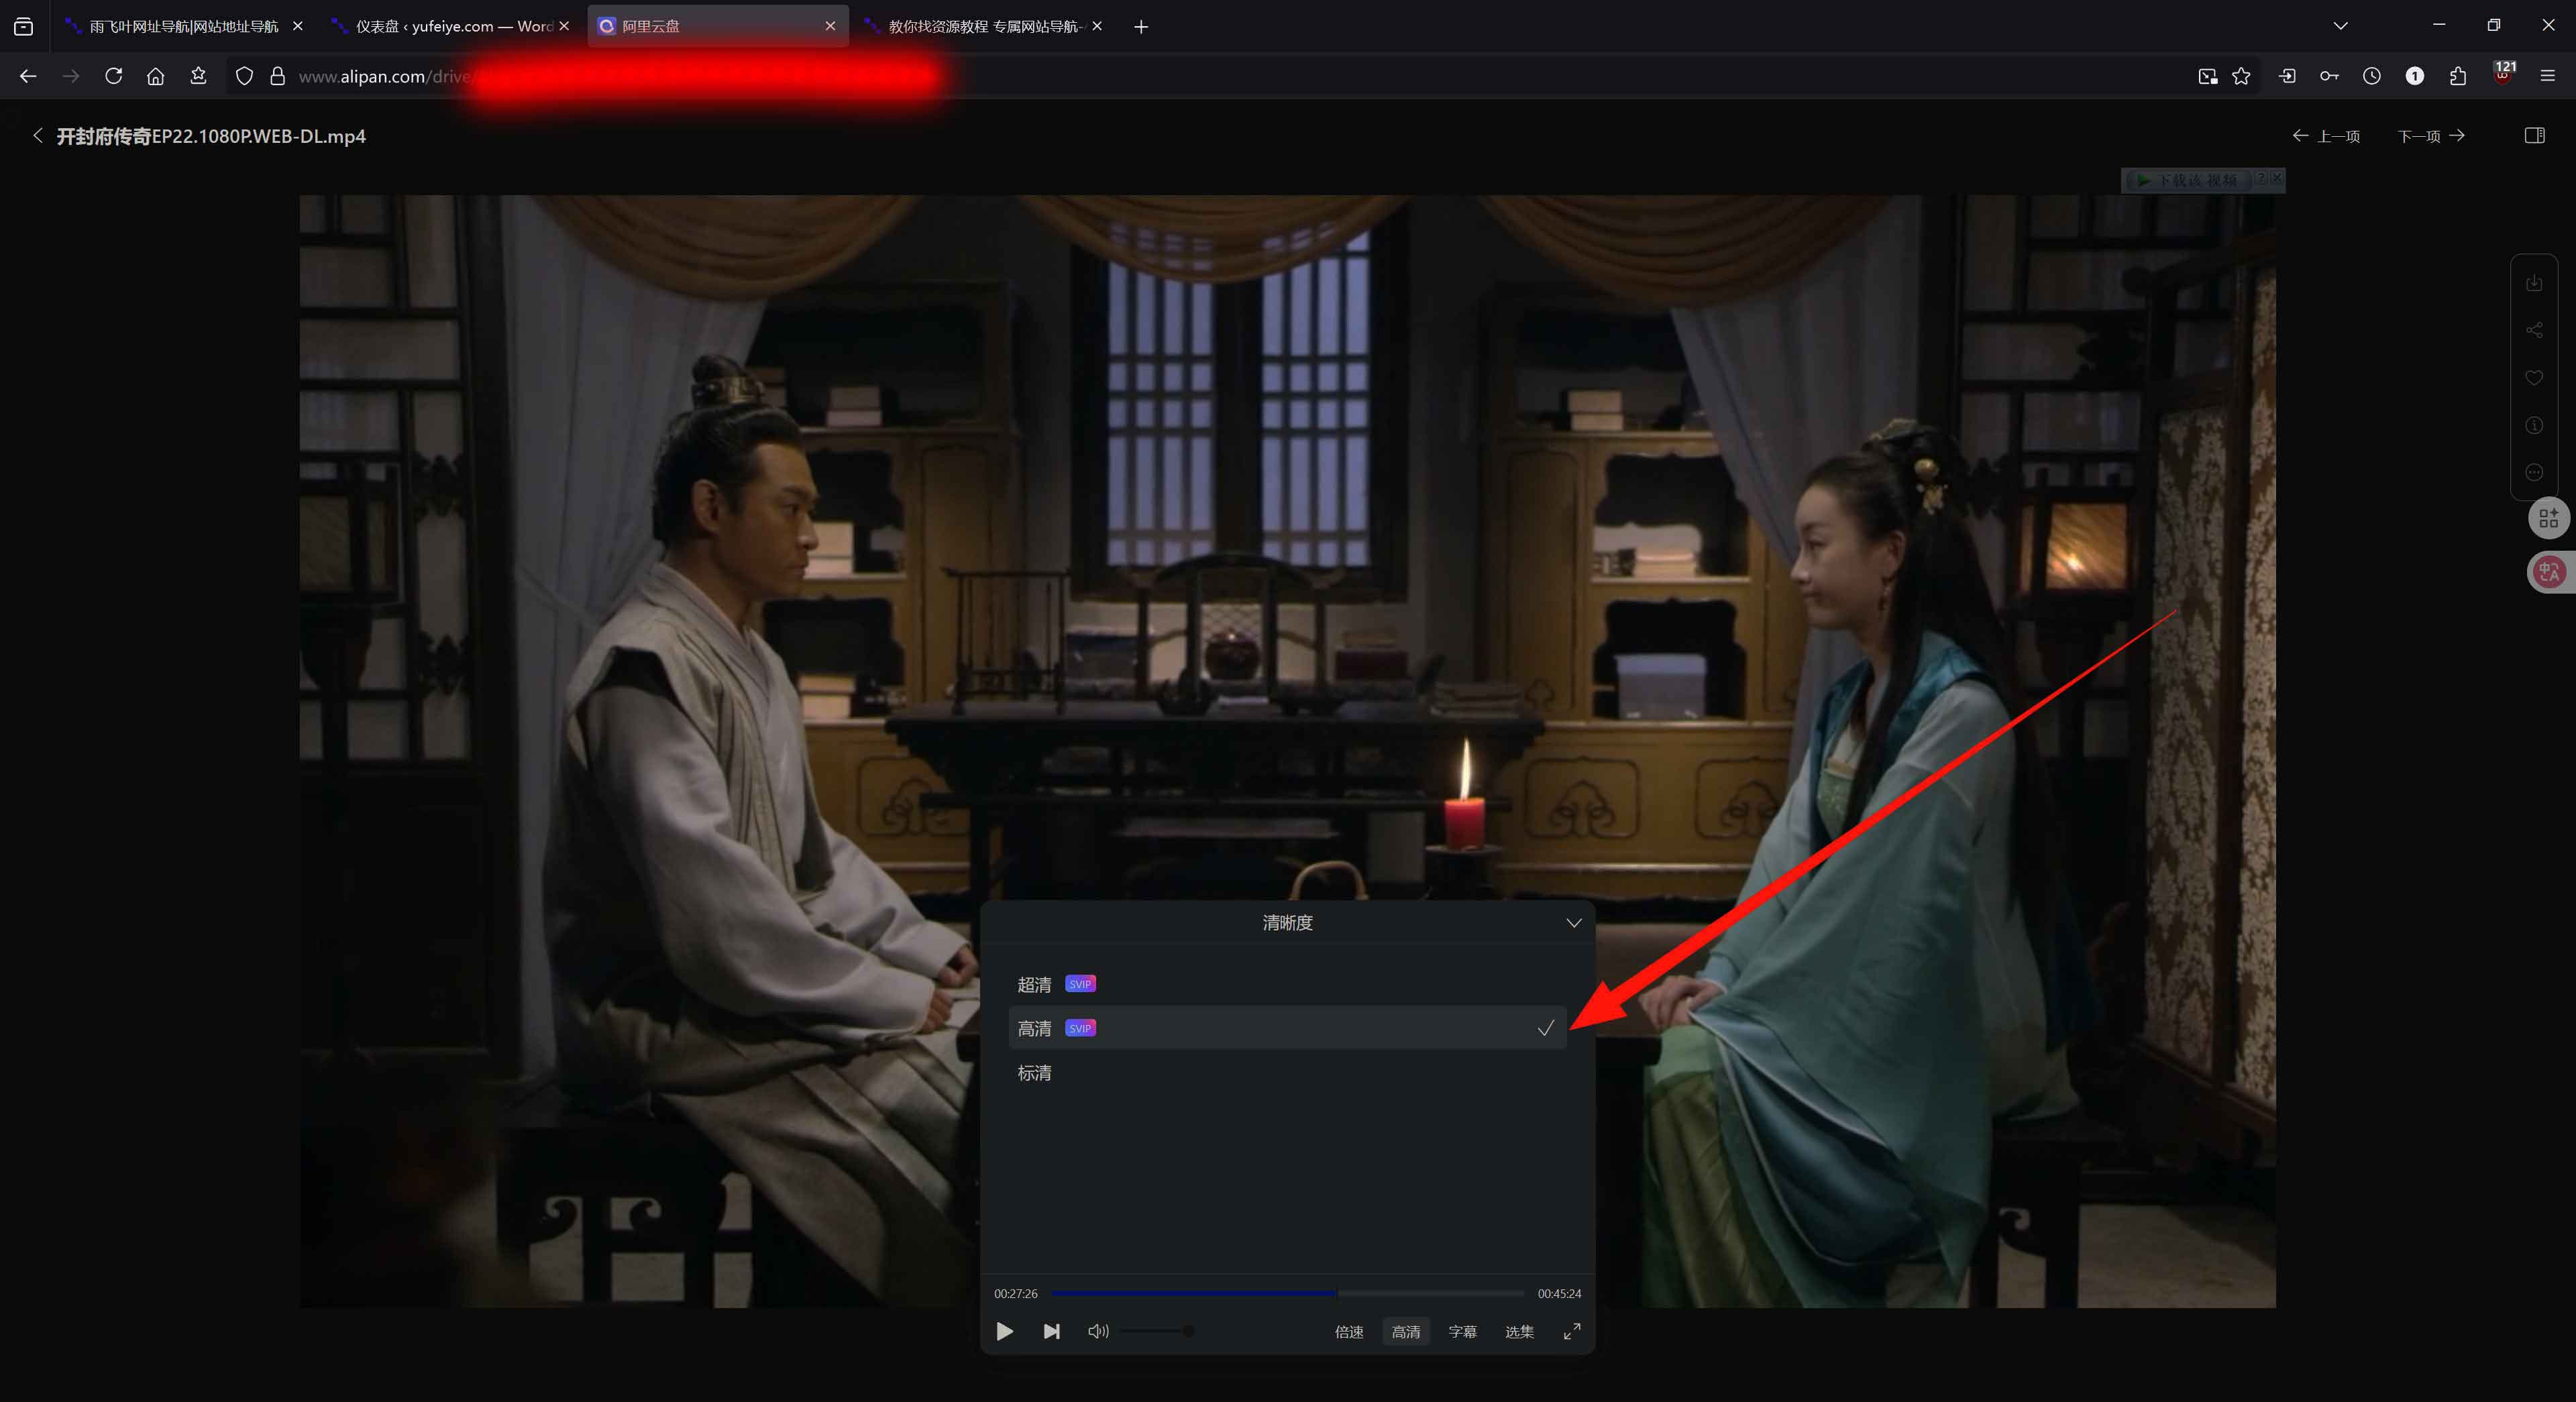The image size is (2576, 1402).
Task: Enter fullscreen mode
Action: click(x=1572, y=1331)
